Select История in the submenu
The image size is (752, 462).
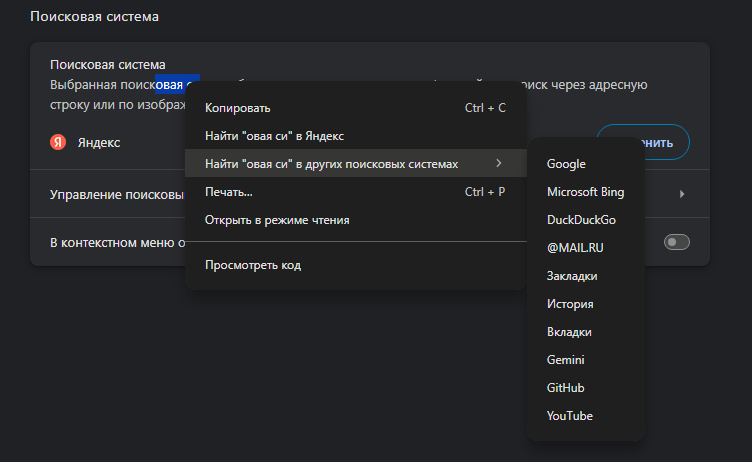click(x=570, y=304)
